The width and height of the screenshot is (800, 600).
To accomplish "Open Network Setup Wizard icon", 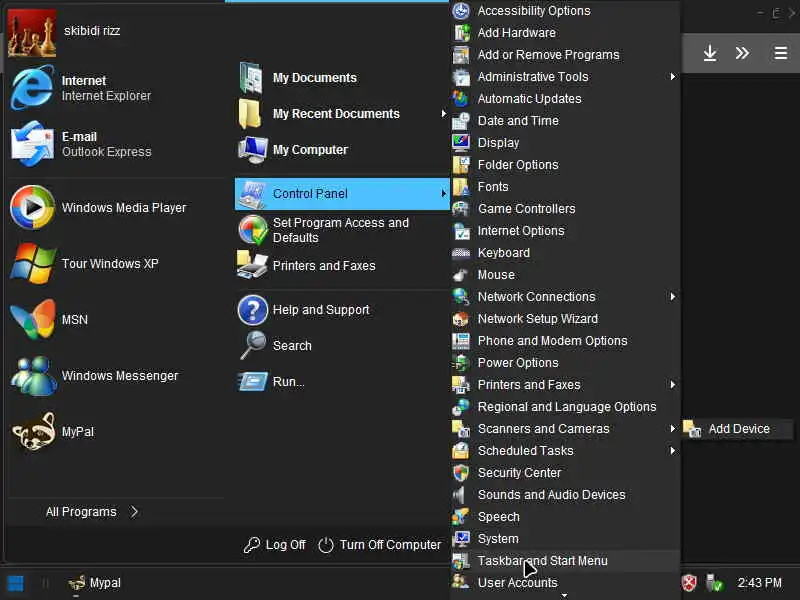I will click(x=461, y=318).
